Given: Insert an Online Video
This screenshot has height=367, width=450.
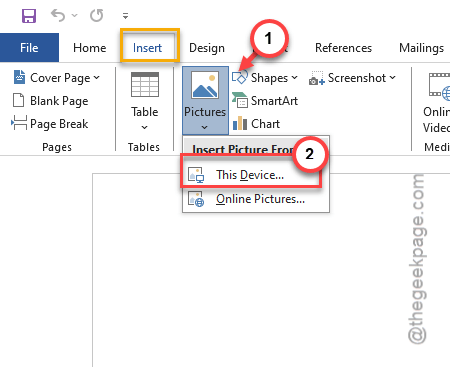Looking at the screenshot, I should (437, 102).
